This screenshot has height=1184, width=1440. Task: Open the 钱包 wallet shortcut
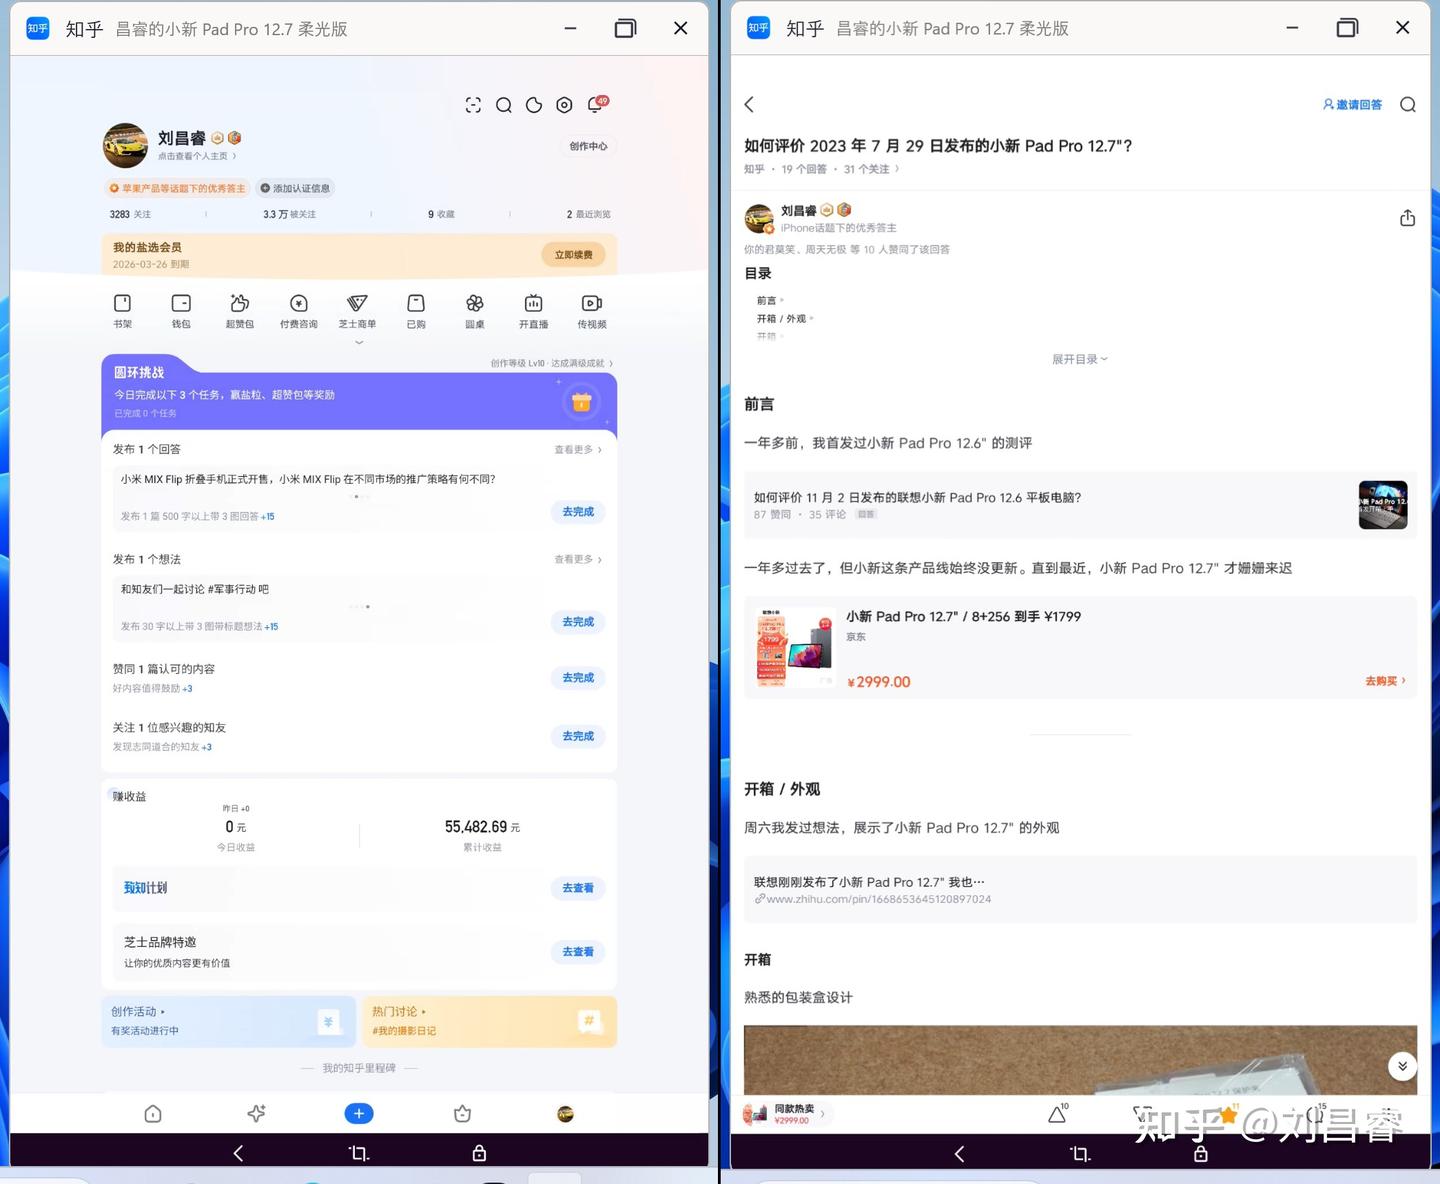coord(181,311)
